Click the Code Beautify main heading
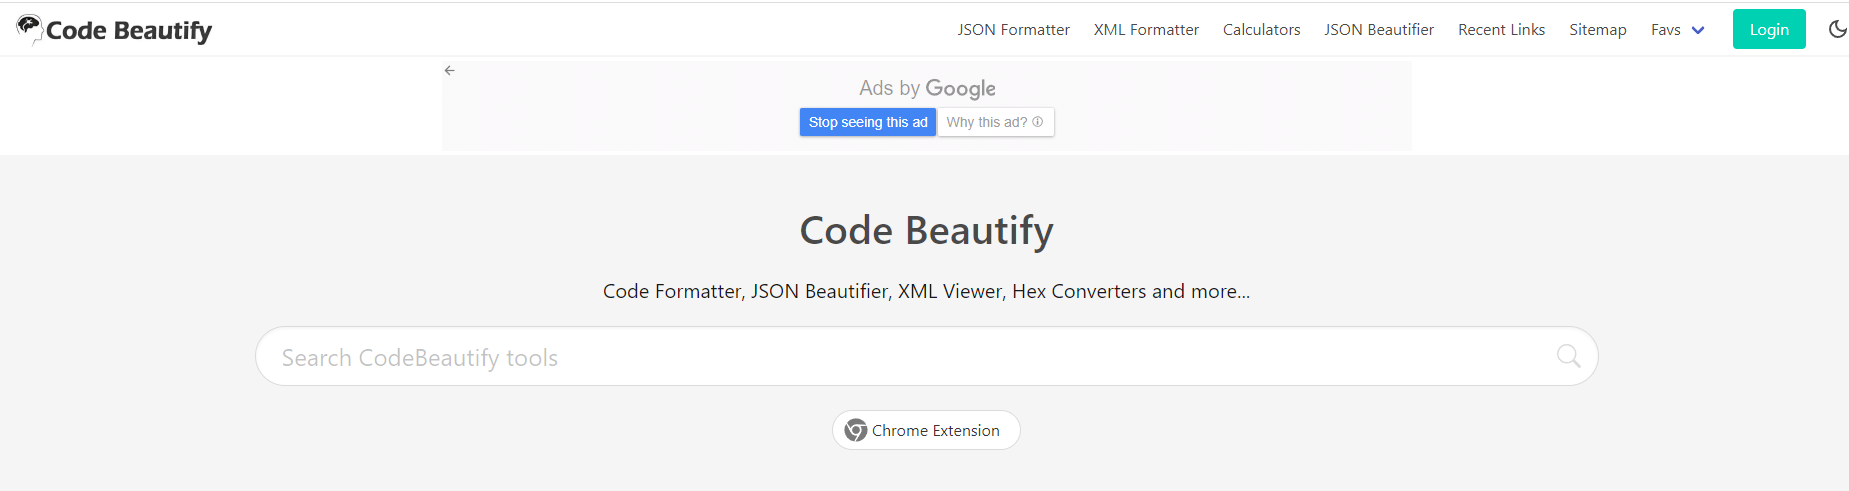Viewport: 1849px width, 491px height. [x=926, y=230]
